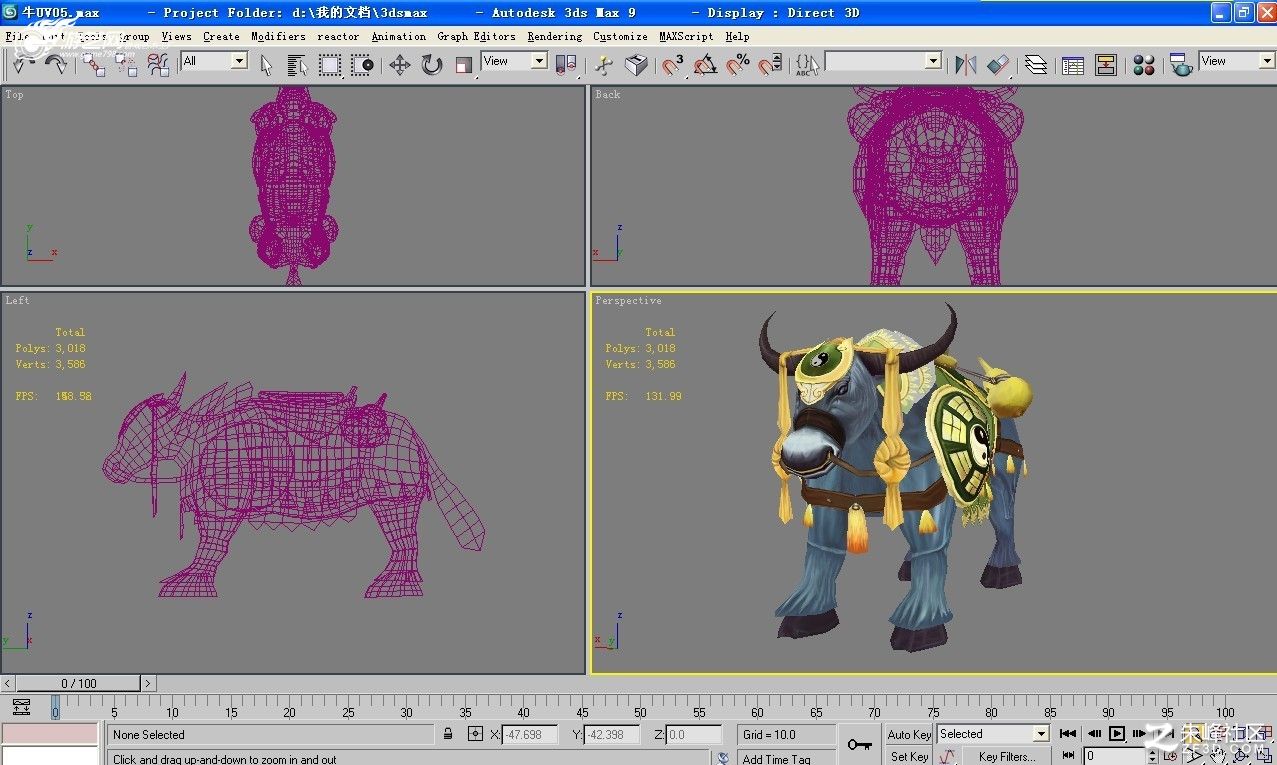1277x765 pixels.
Task: Open the Rendering menu
Action: point(555,36)
